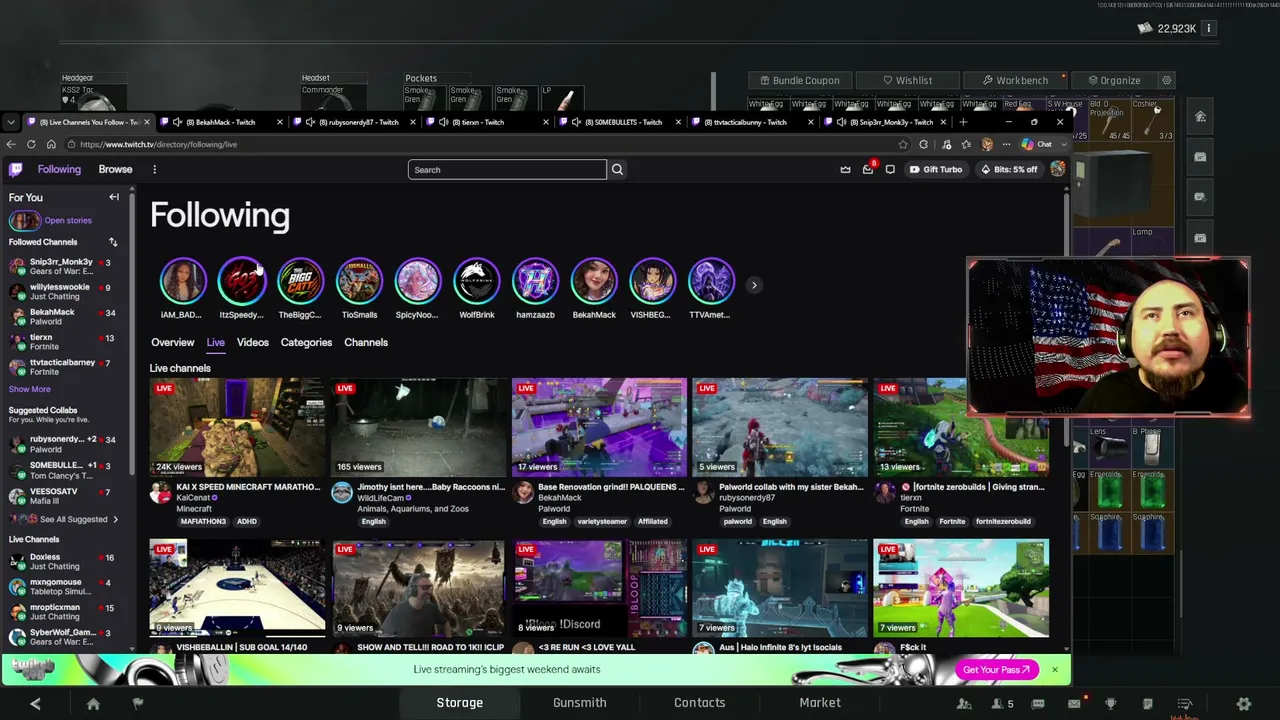
Task: Open the Twitch user profile avatar menu
Action: click(1058, 169)
